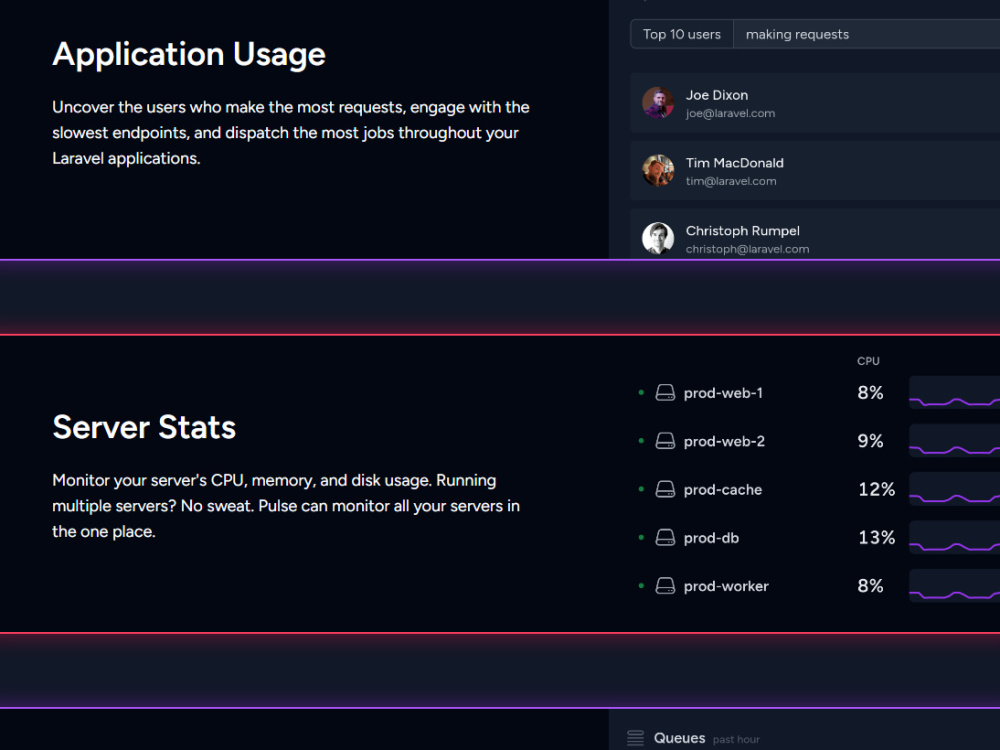Select the prod-web-1 server name
This screenshot has height=750, width=1000.
click(723, 393)
